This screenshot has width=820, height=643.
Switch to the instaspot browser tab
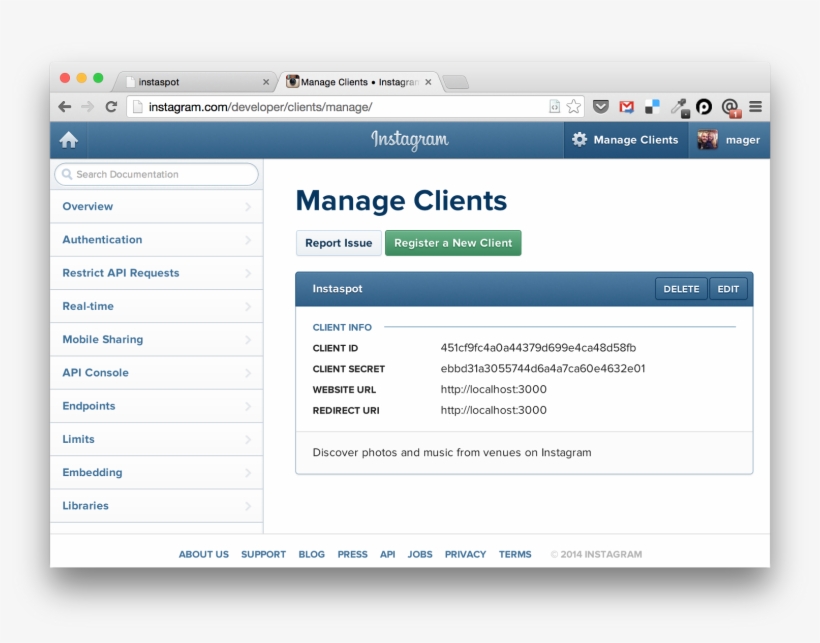point(180,82)
